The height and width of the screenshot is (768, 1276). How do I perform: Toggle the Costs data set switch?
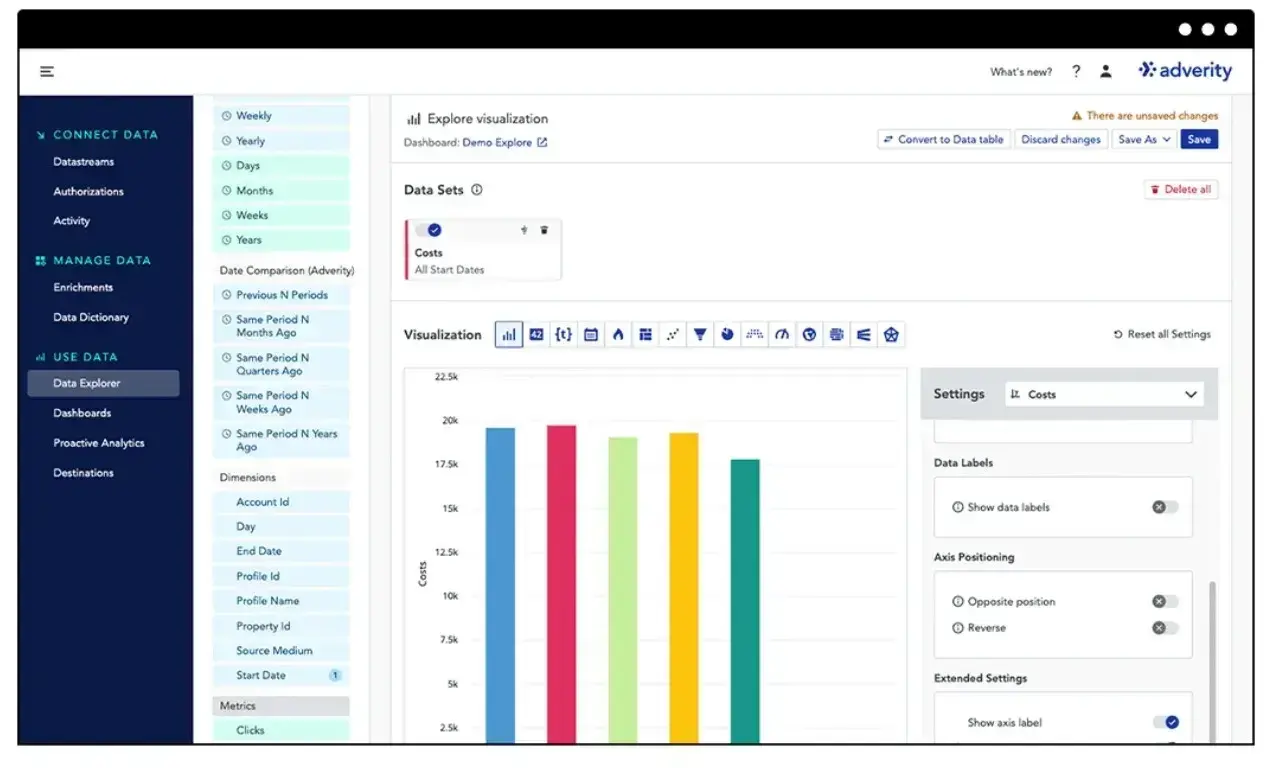click(429, 230)
